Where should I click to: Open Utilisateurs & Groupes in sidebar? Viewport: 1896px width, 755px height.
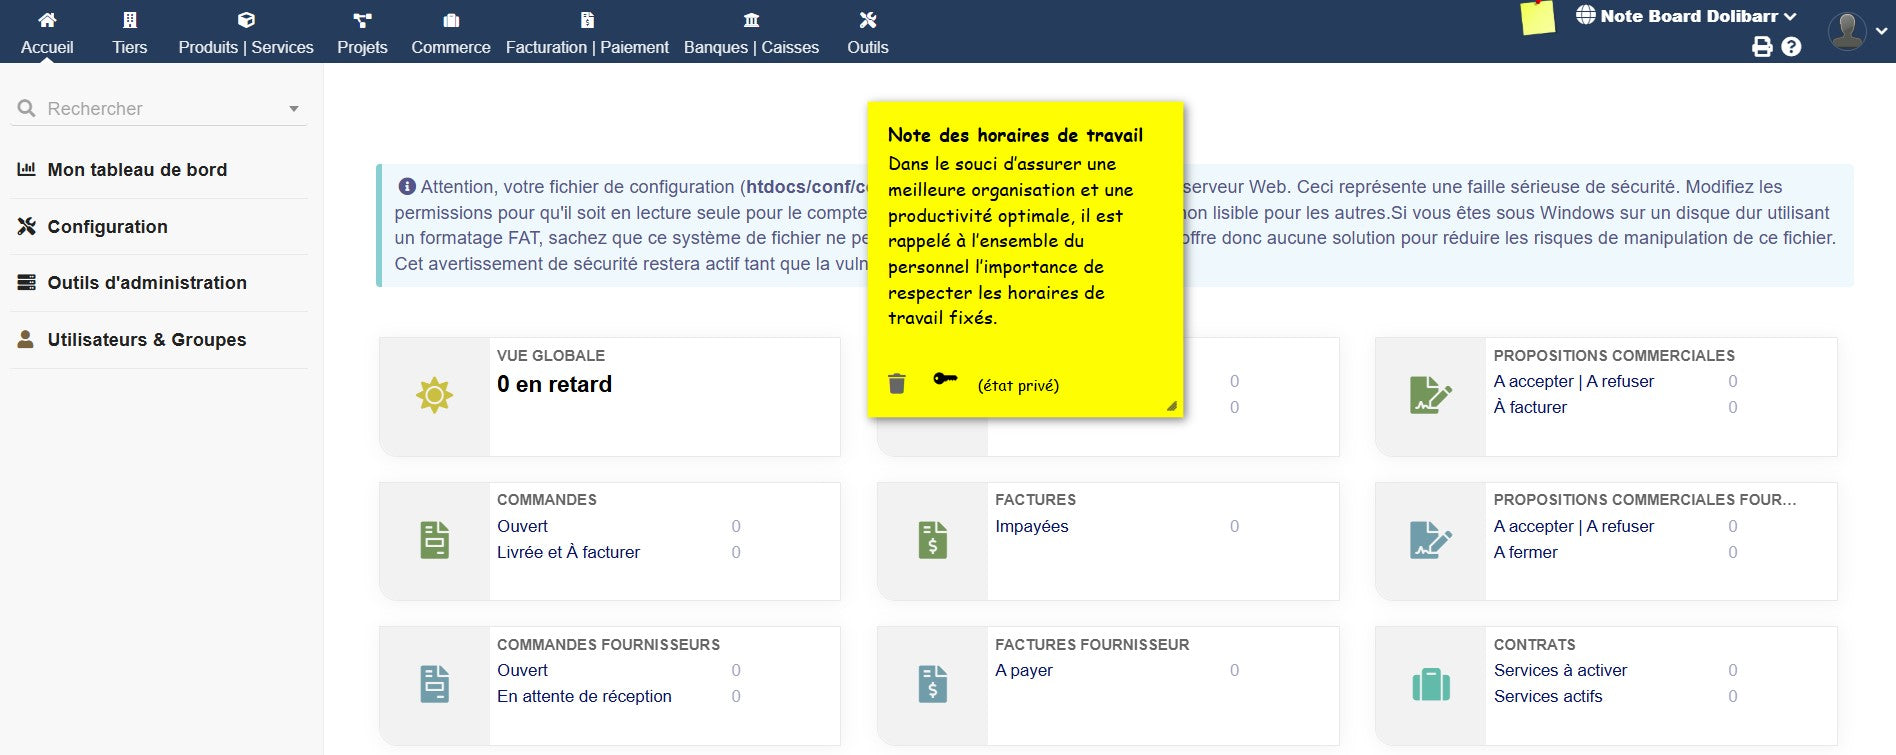(x=146, y=340)
